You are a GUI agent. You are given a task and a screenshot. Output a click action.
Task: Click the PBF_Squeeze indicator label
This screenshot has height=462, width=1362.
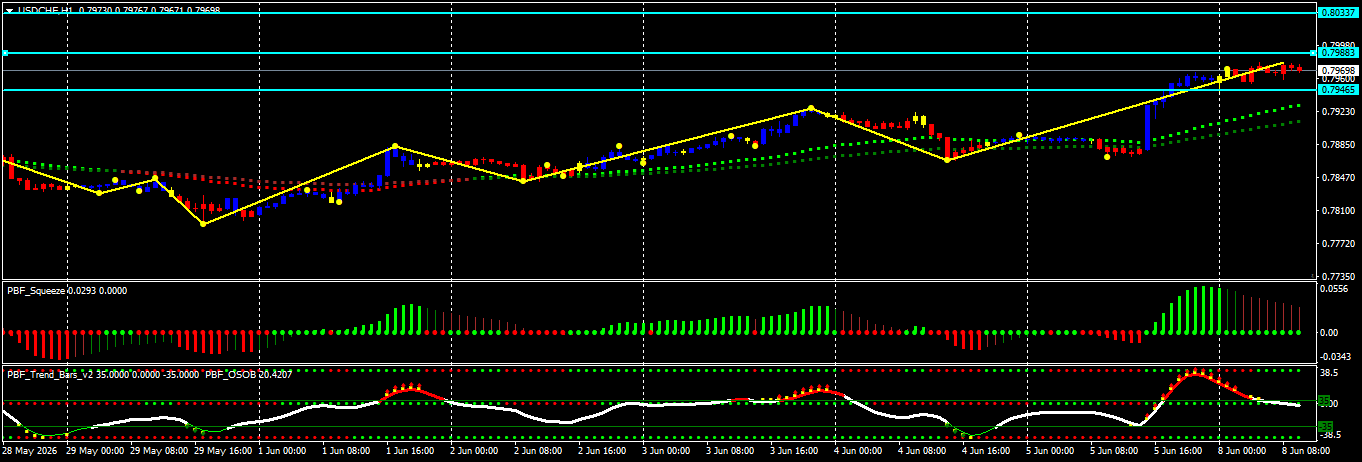coord(34,290)
